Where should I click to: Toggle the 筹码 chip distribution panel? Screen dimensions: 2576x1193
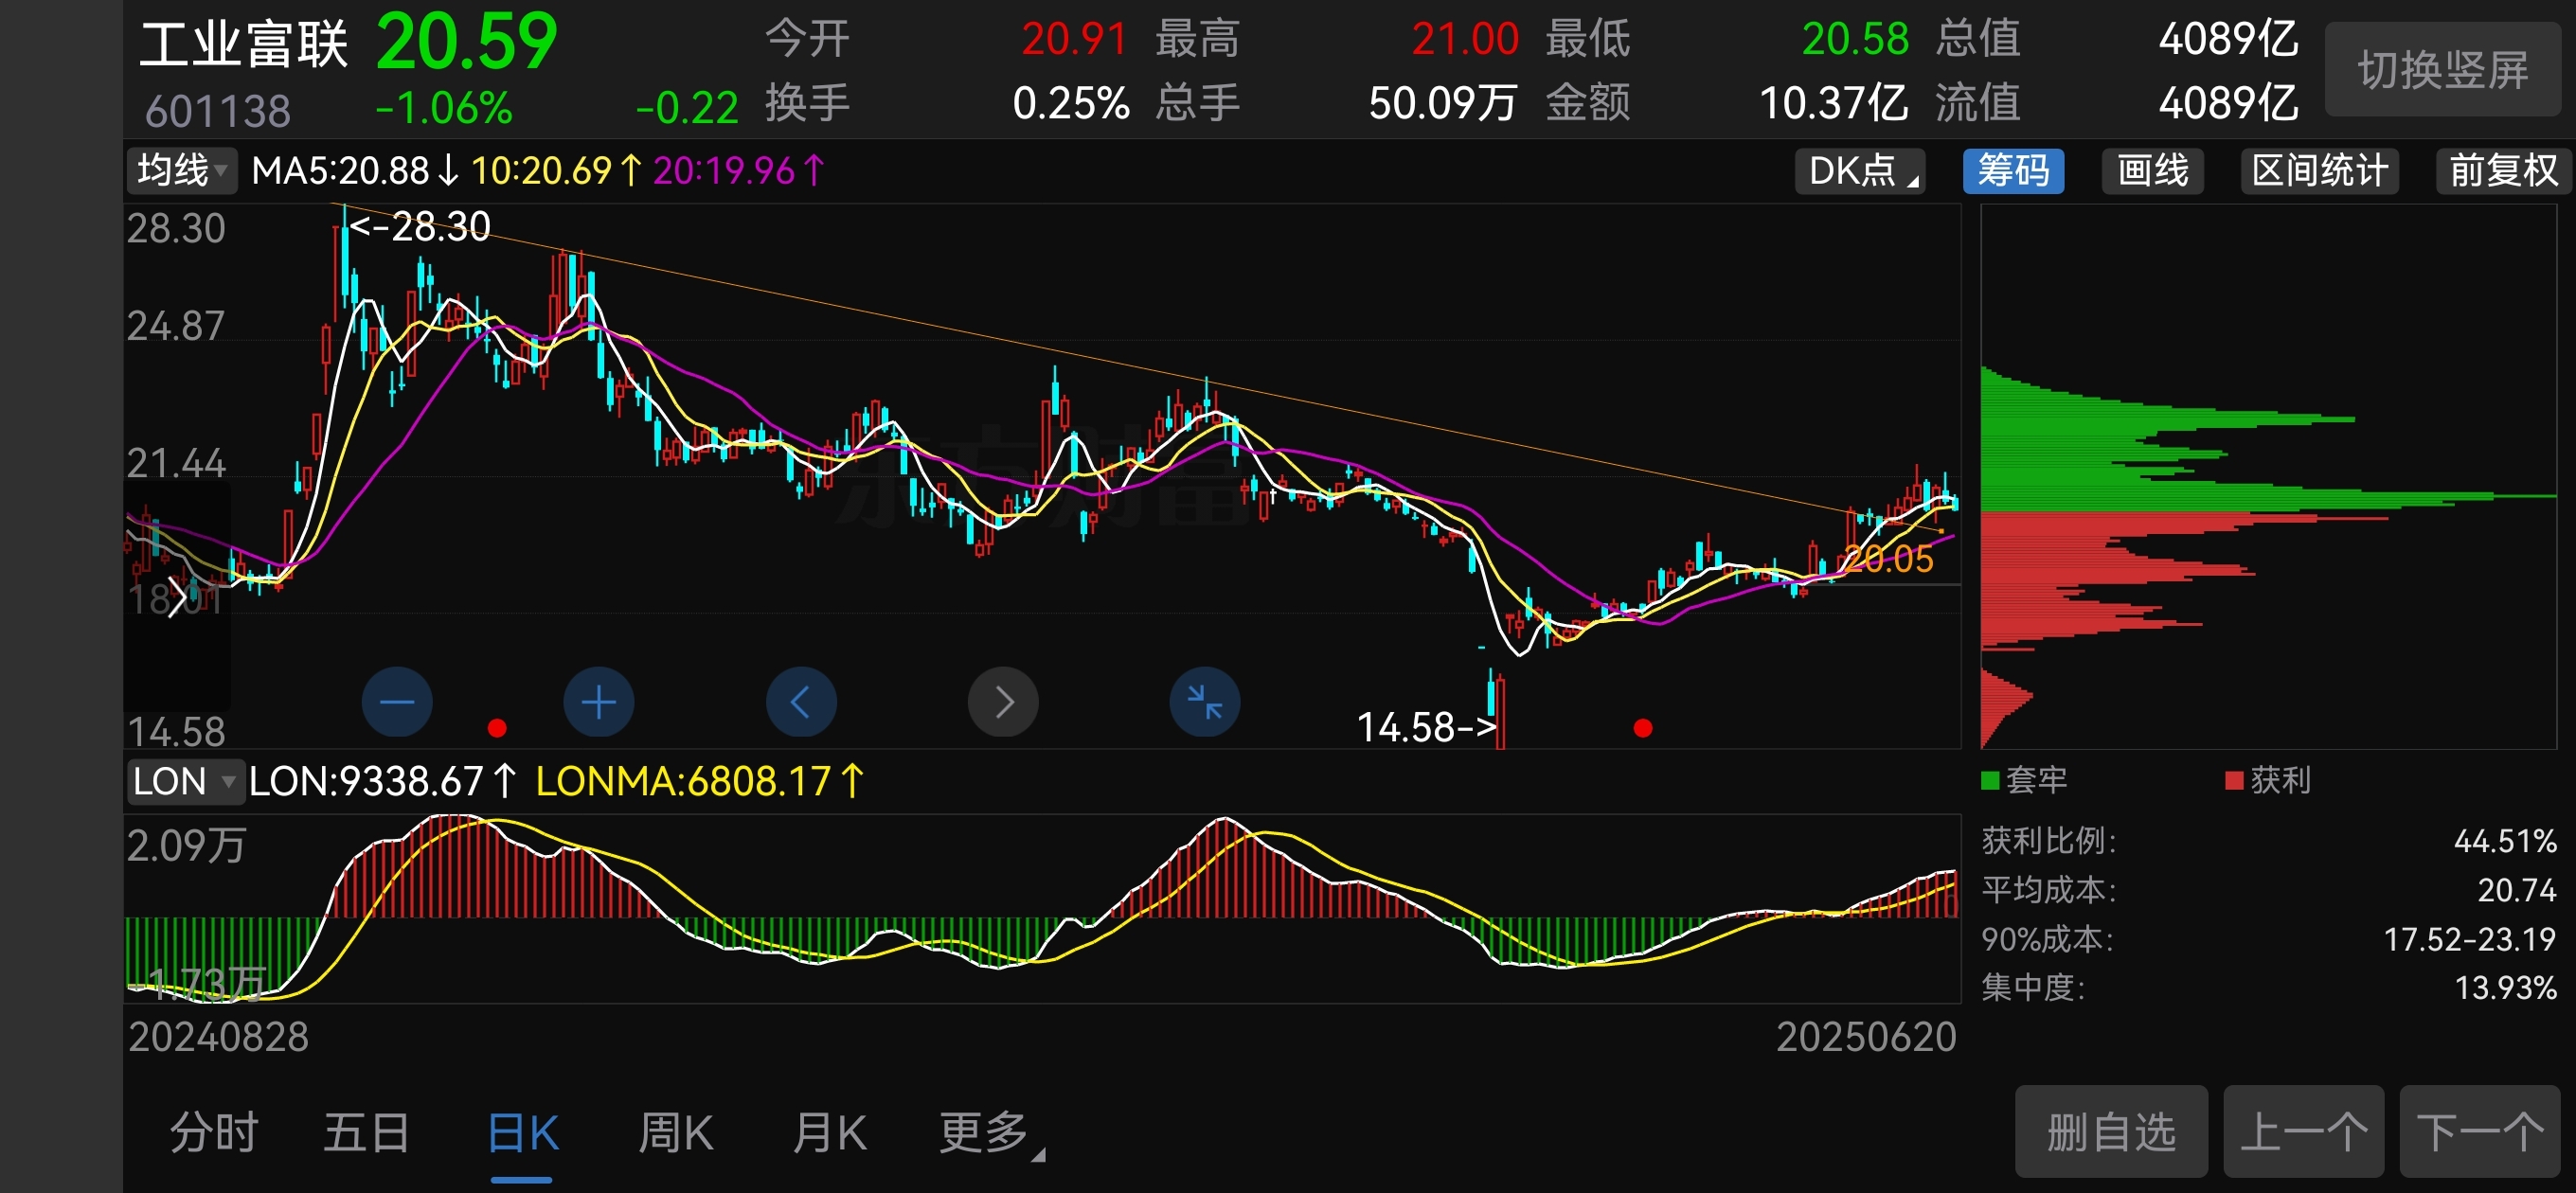click(2013, 170)
